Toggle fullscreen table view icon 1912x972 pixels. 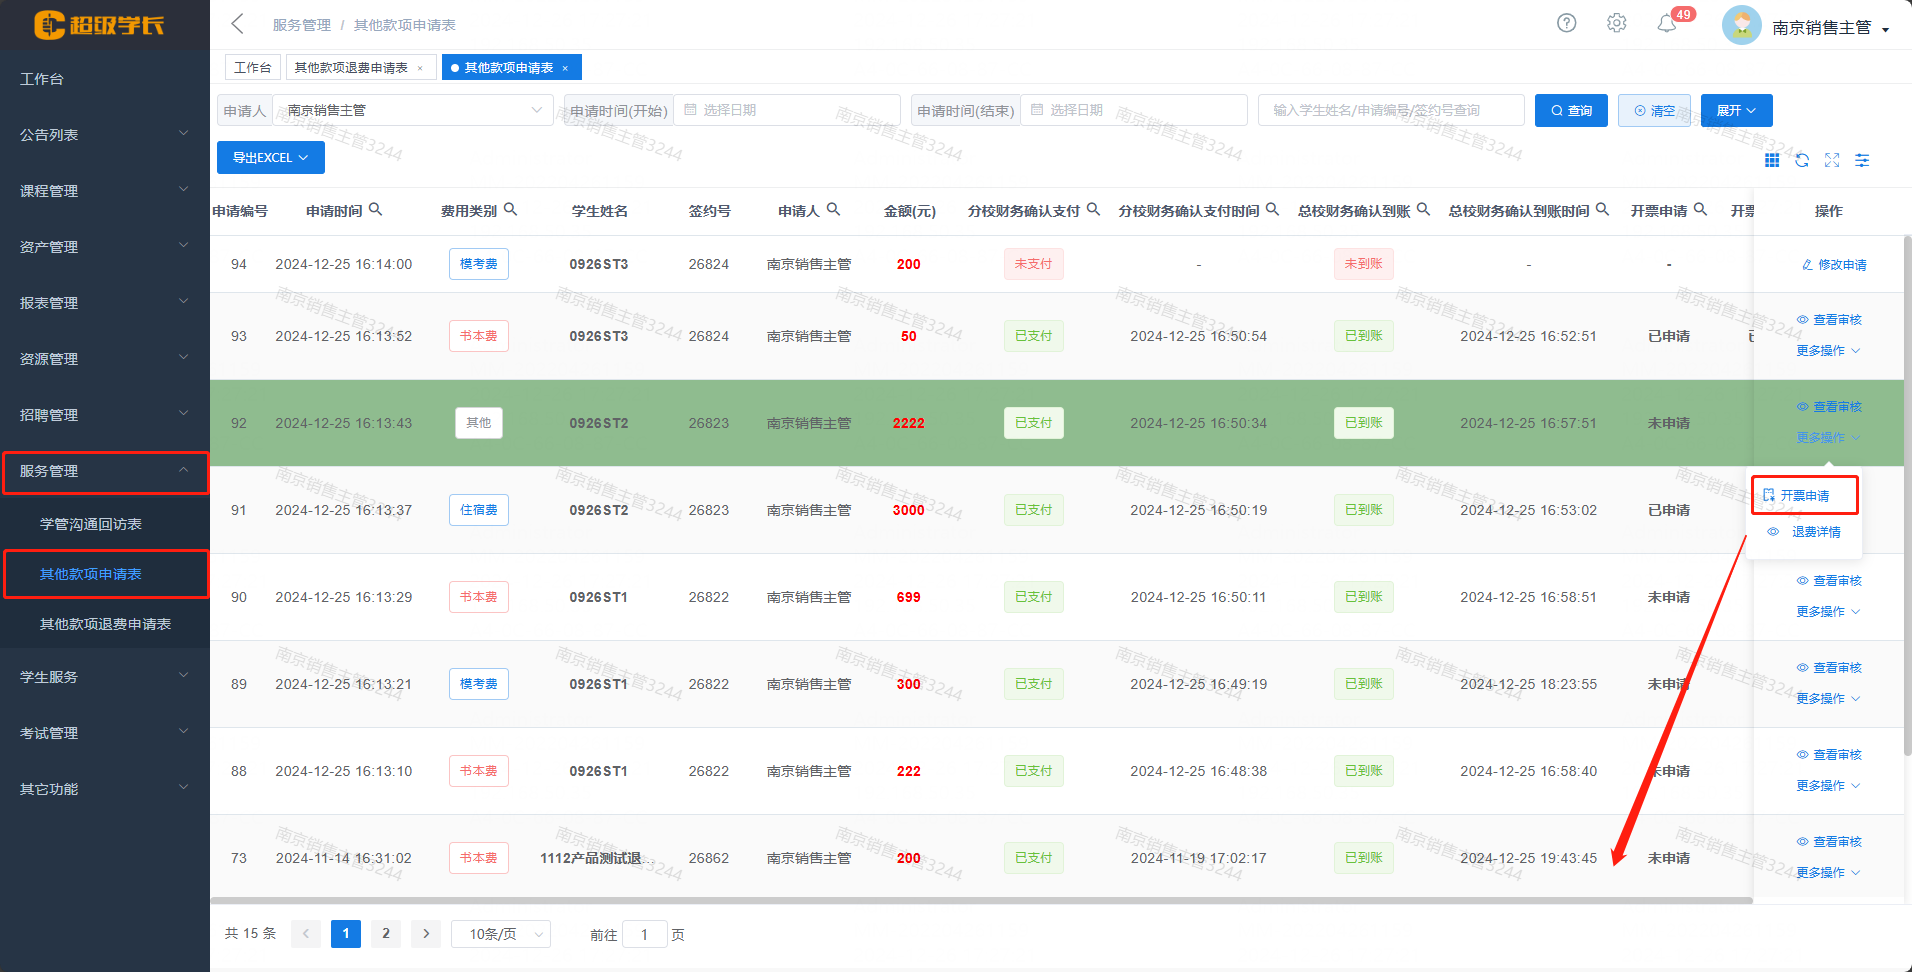tap(1832, 160)
